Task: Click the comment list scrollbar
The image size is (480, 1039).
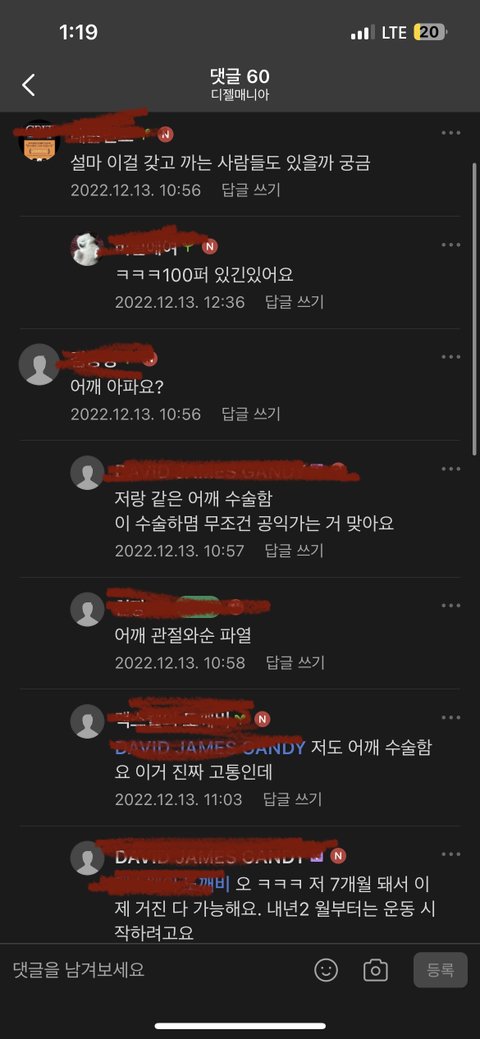Action: pyautogui.click(x=474, y=308)
